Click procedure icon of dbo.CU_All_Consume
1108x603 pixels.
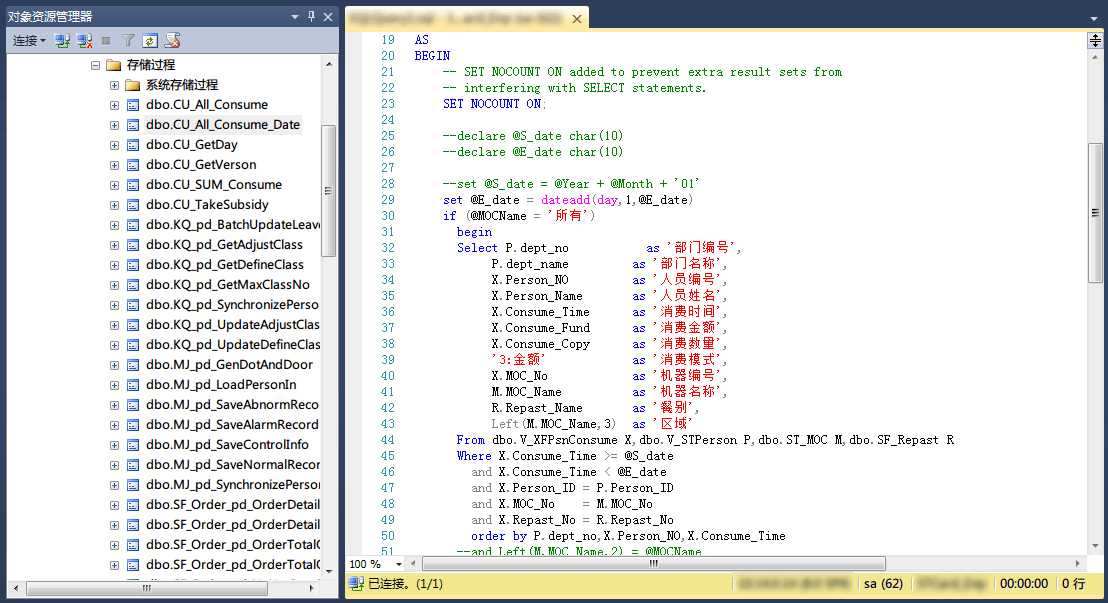[133, 105]
